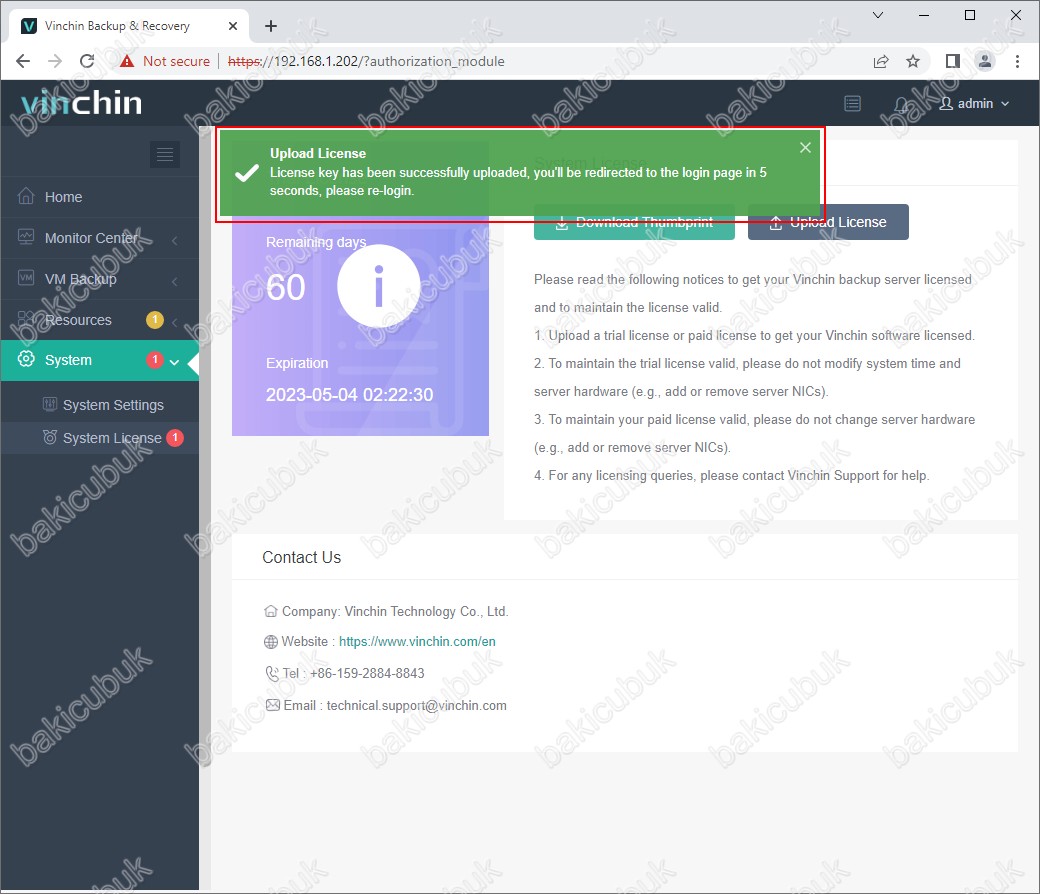
Task: Click the telephone number +86-159-2884-8843
Action: (x=367, y=673)
